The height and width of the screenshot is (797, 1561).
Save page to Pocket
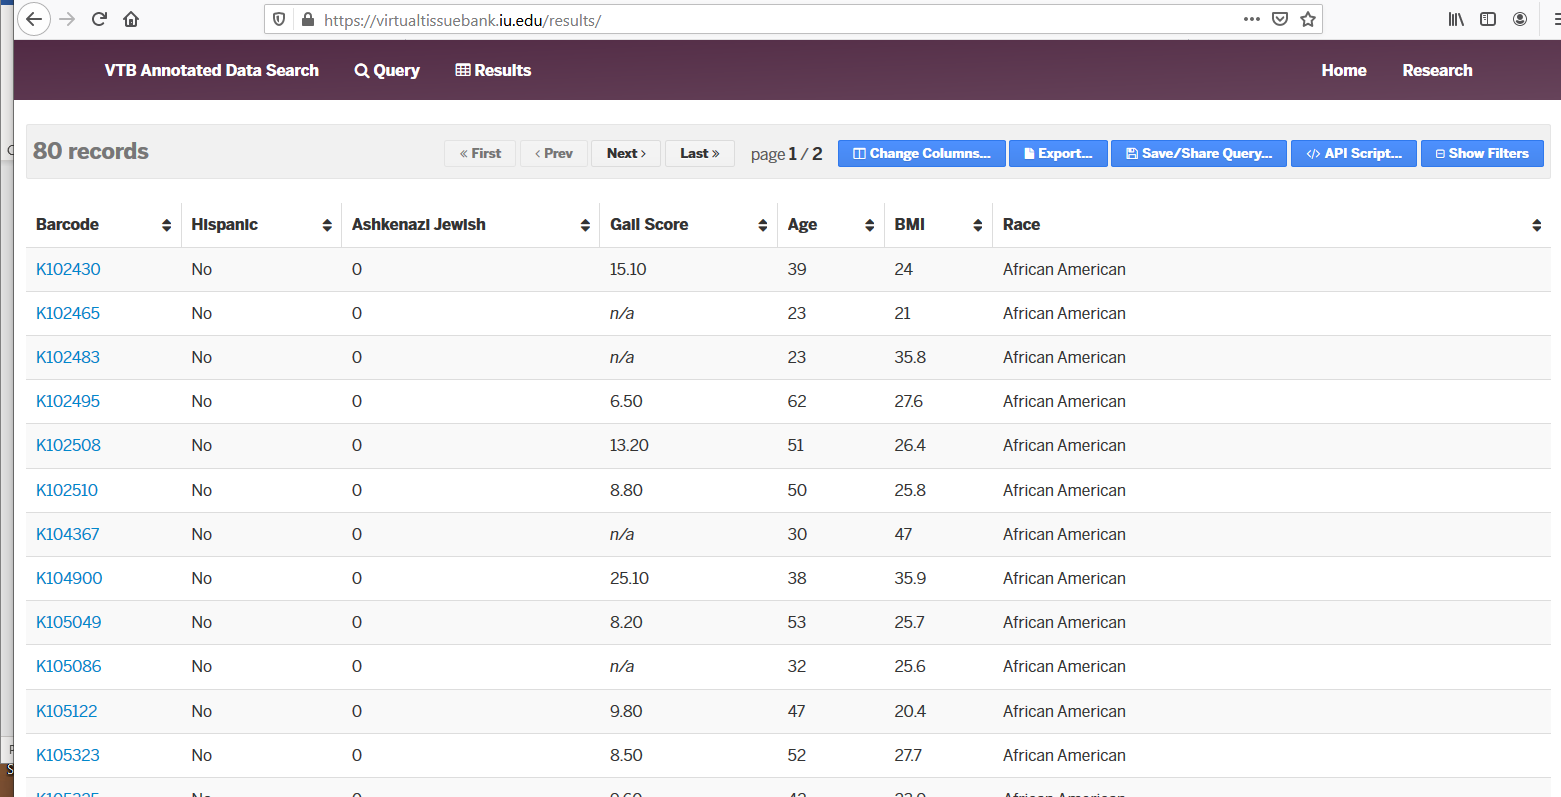coord(1280,19)
